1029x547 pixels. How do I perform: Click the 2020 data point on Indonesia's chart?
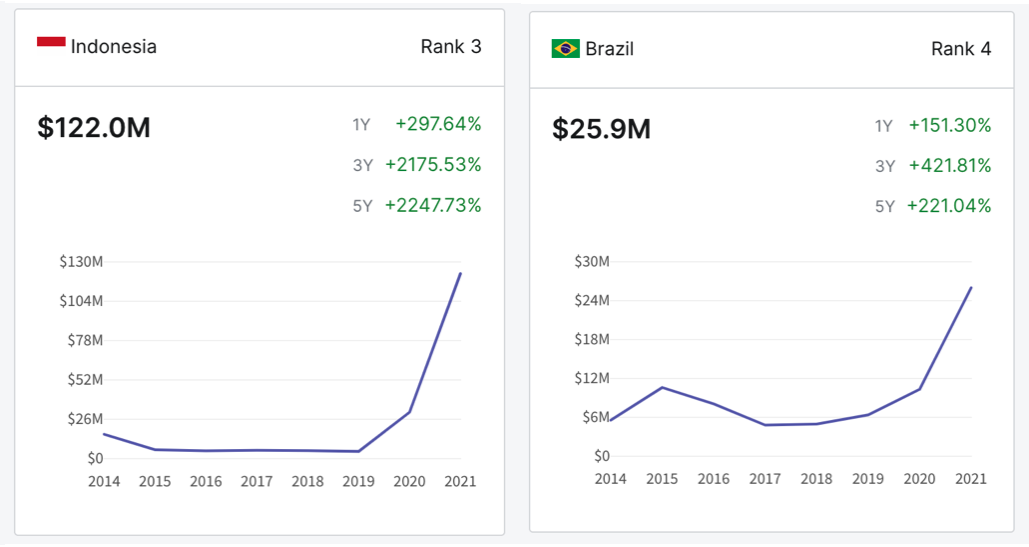click(410, 412)
